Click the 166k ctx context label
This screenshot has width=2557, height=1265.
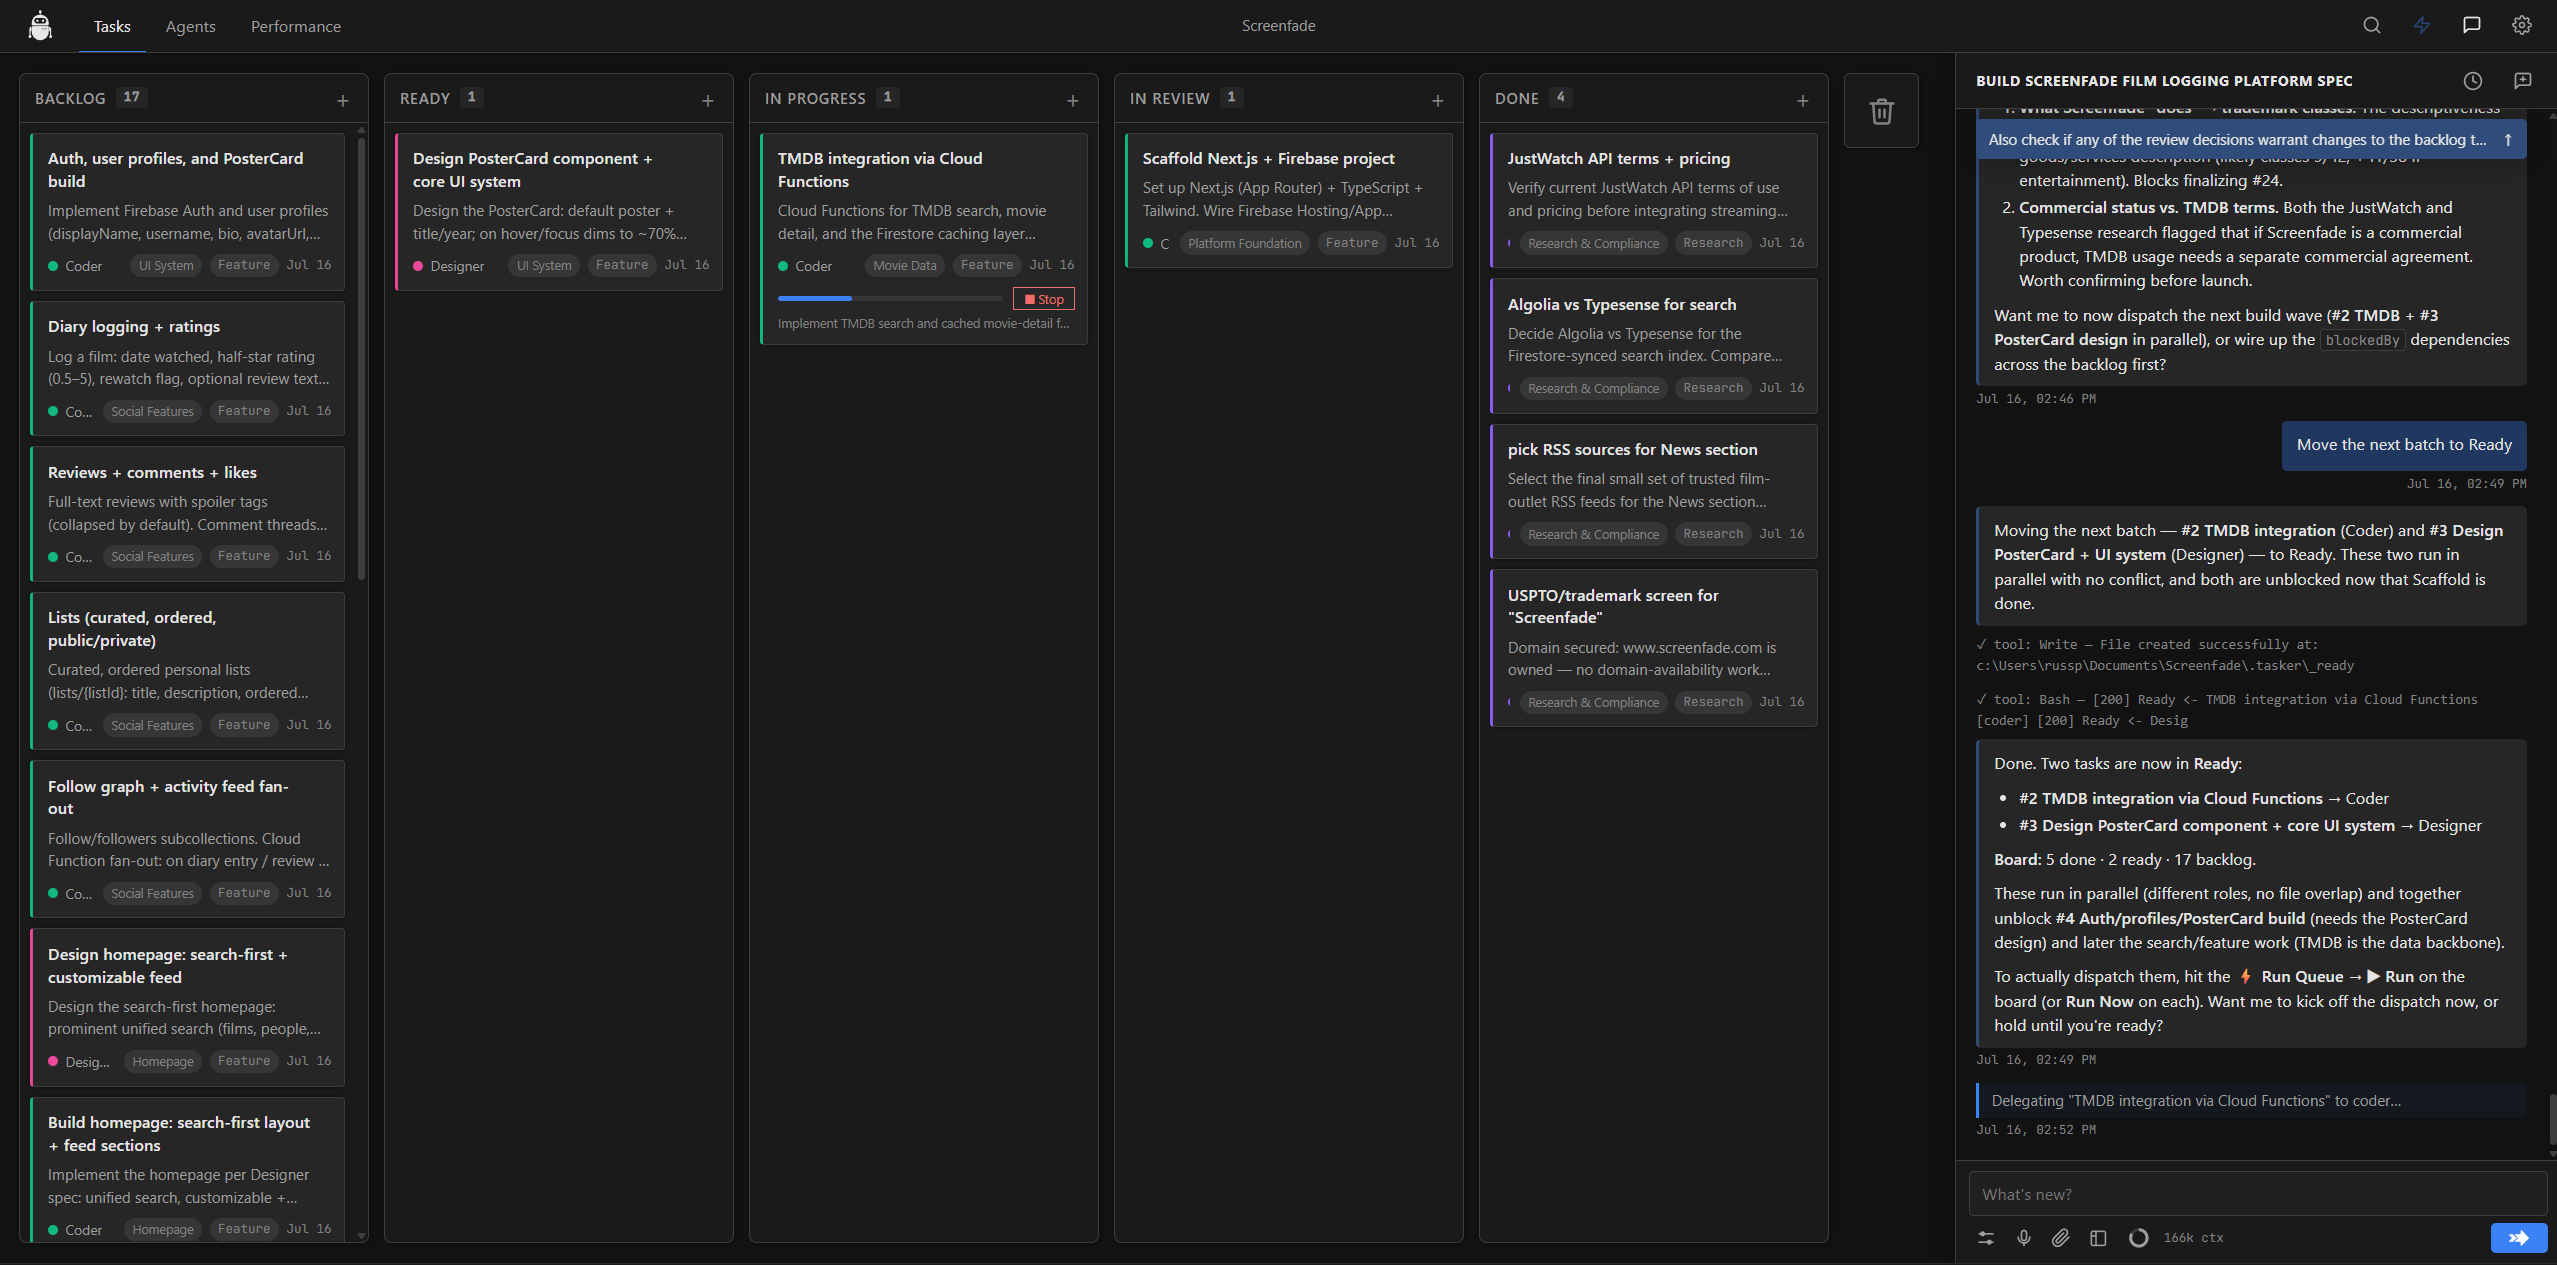[x=2193, y=1238]
